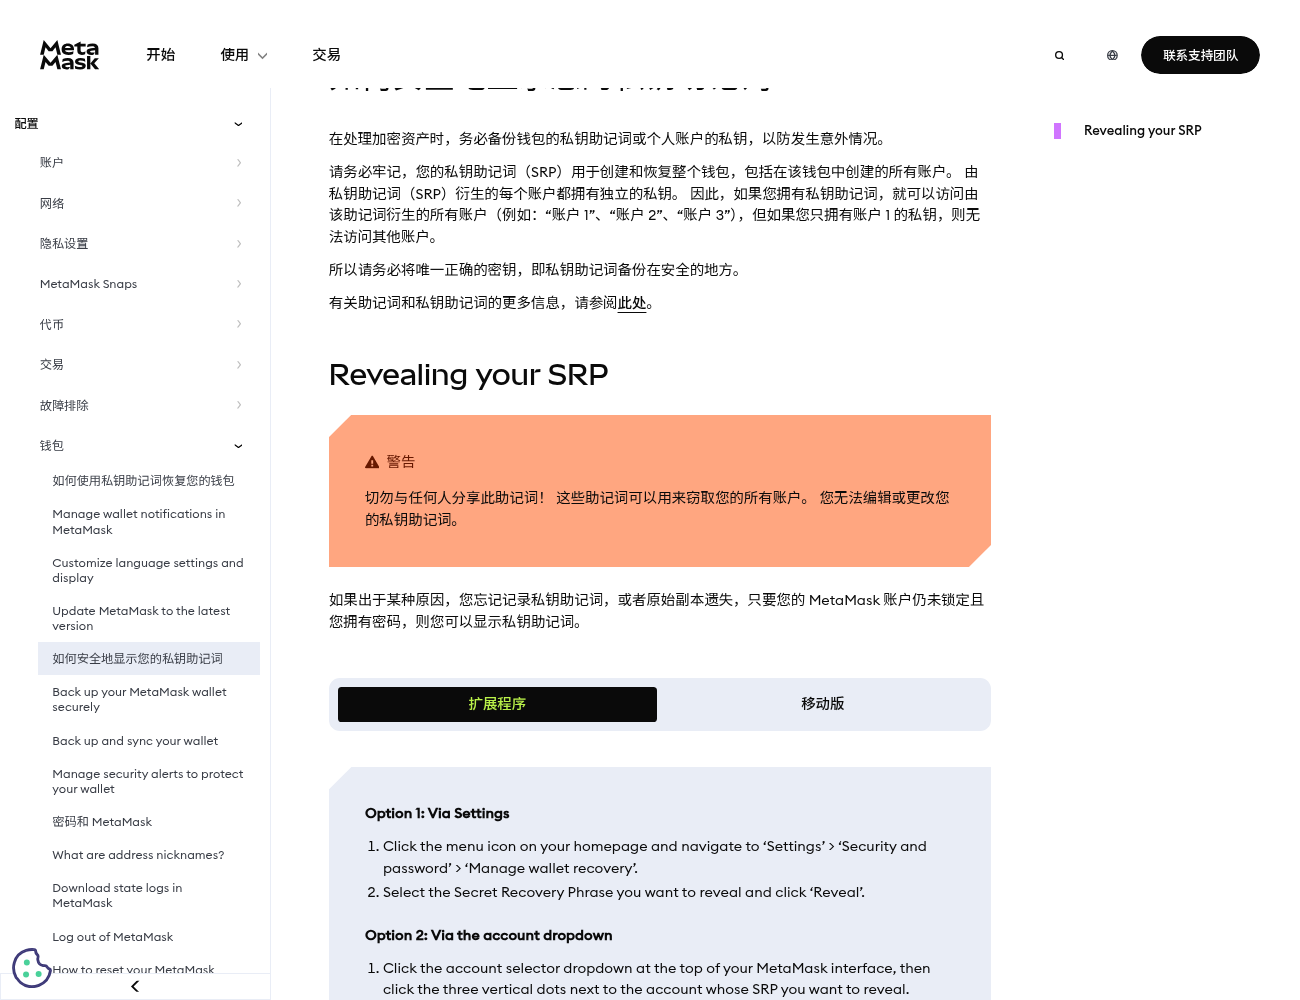Click the search magnifier icon
This screenshot has width=1300, height=1000.
(1059, 56)
